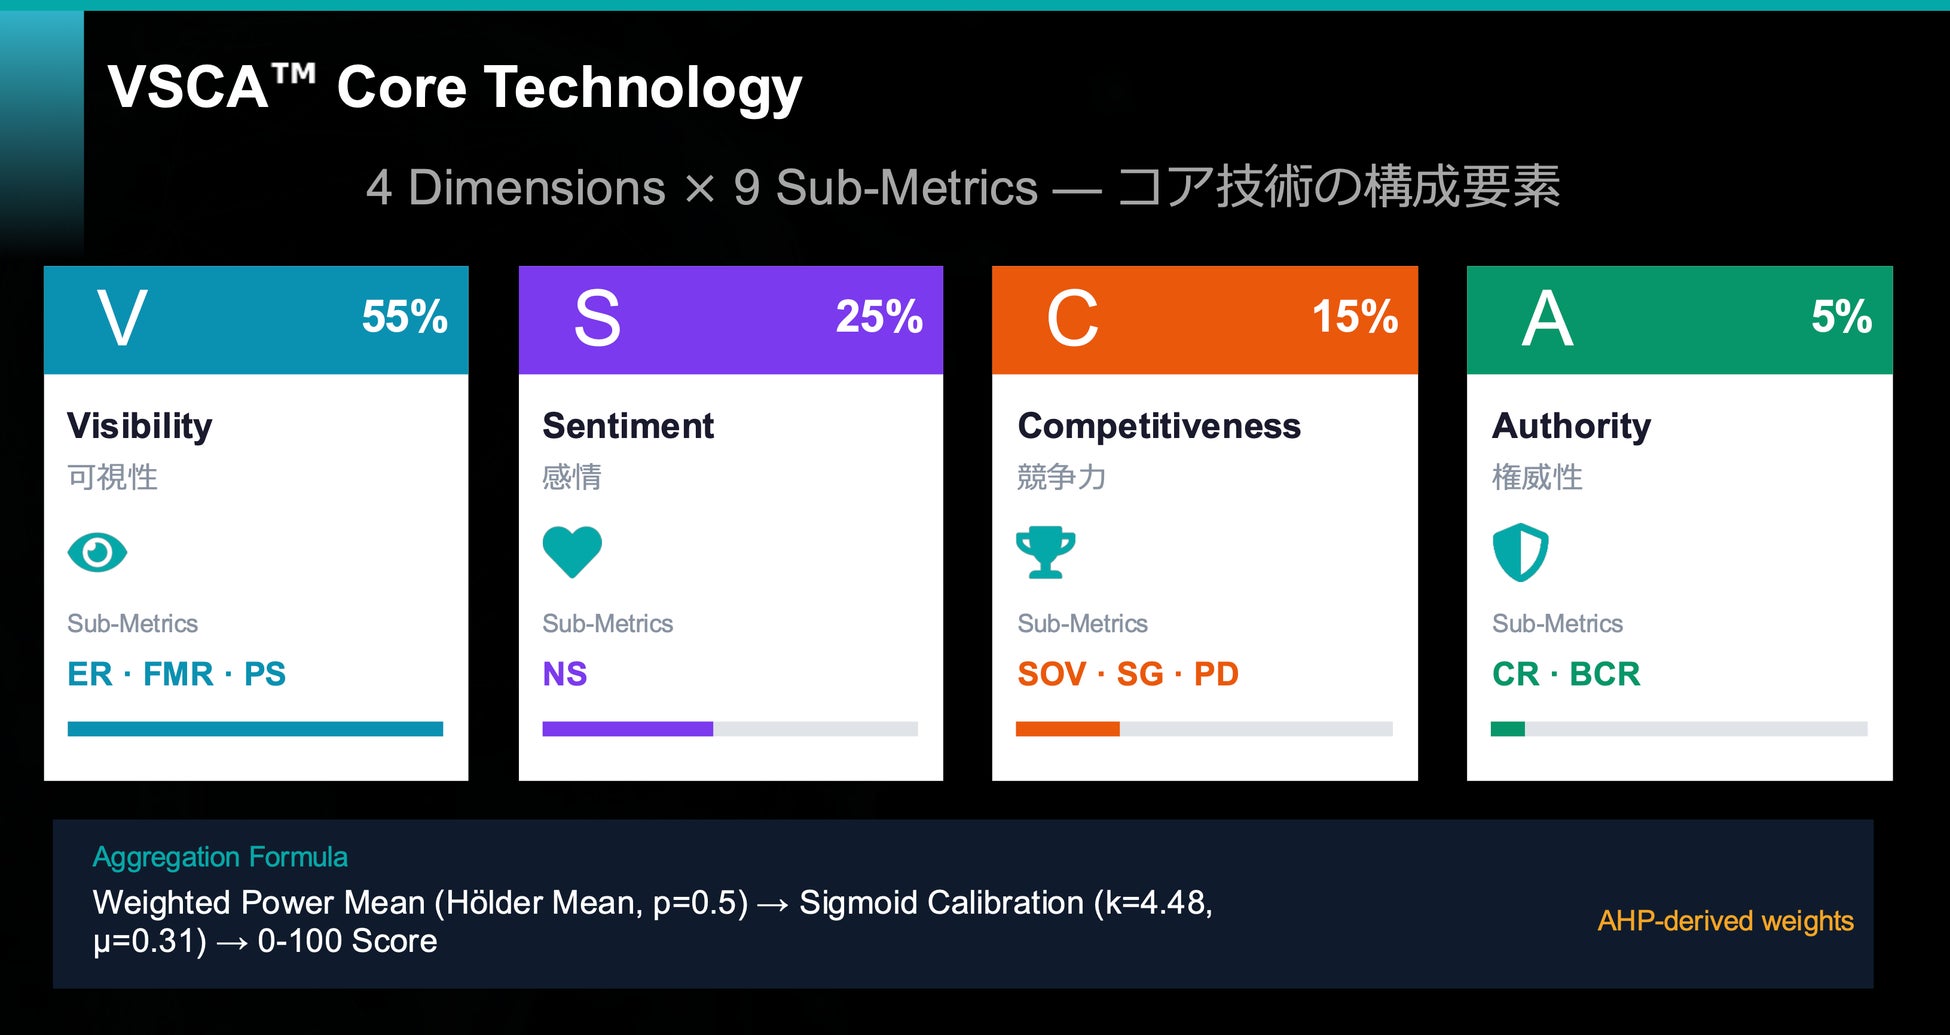Click the eye icon under Visibility
Screen dimensions: 1950x1035
pyautogui.click(x=97, y=552)
